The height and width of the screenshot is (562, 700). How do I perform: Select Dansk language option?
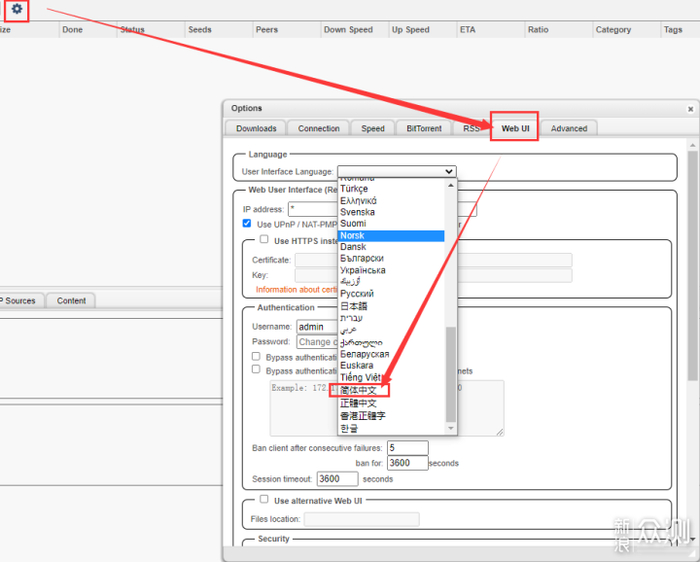point(392,247)
